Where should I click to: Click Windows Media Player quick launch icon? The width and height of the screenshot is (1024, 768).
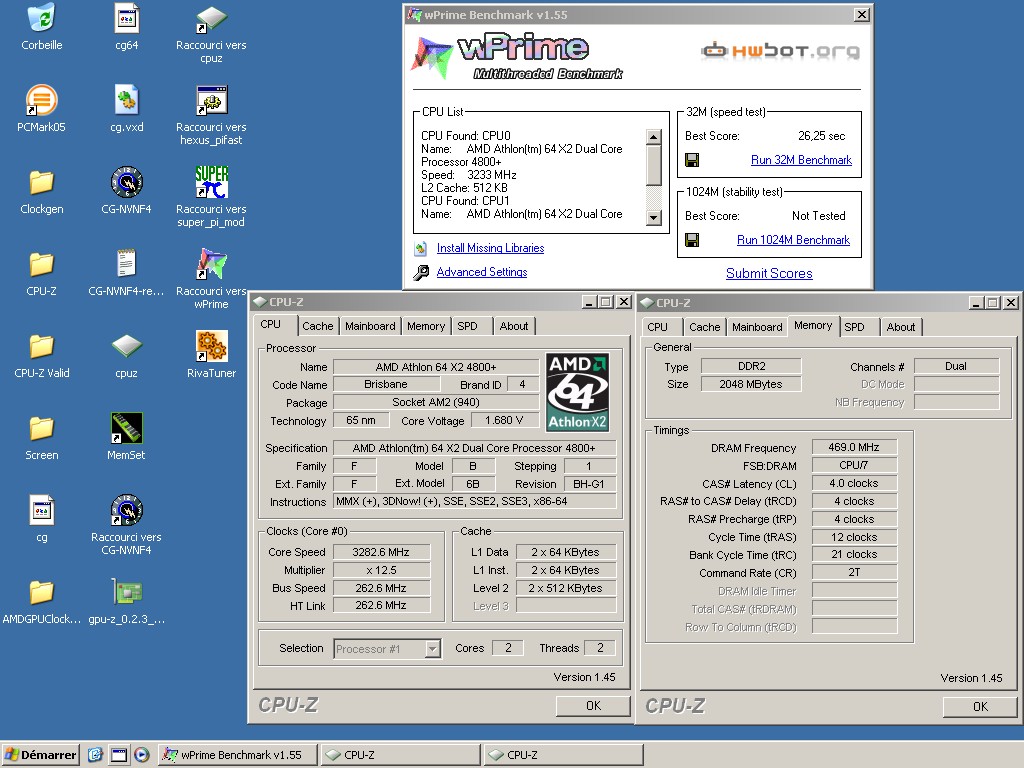142,755
